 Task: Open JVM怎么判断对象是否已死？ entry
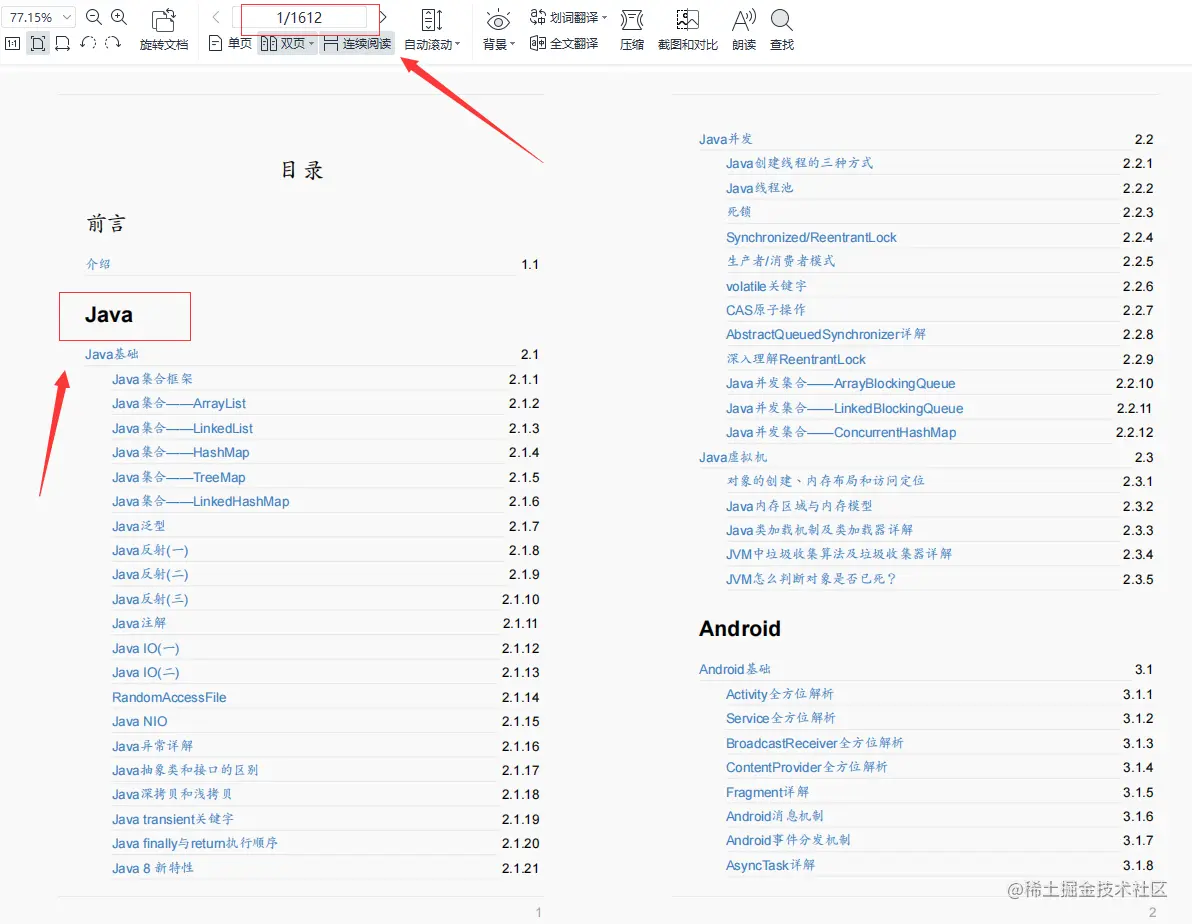tap(812, 579)
